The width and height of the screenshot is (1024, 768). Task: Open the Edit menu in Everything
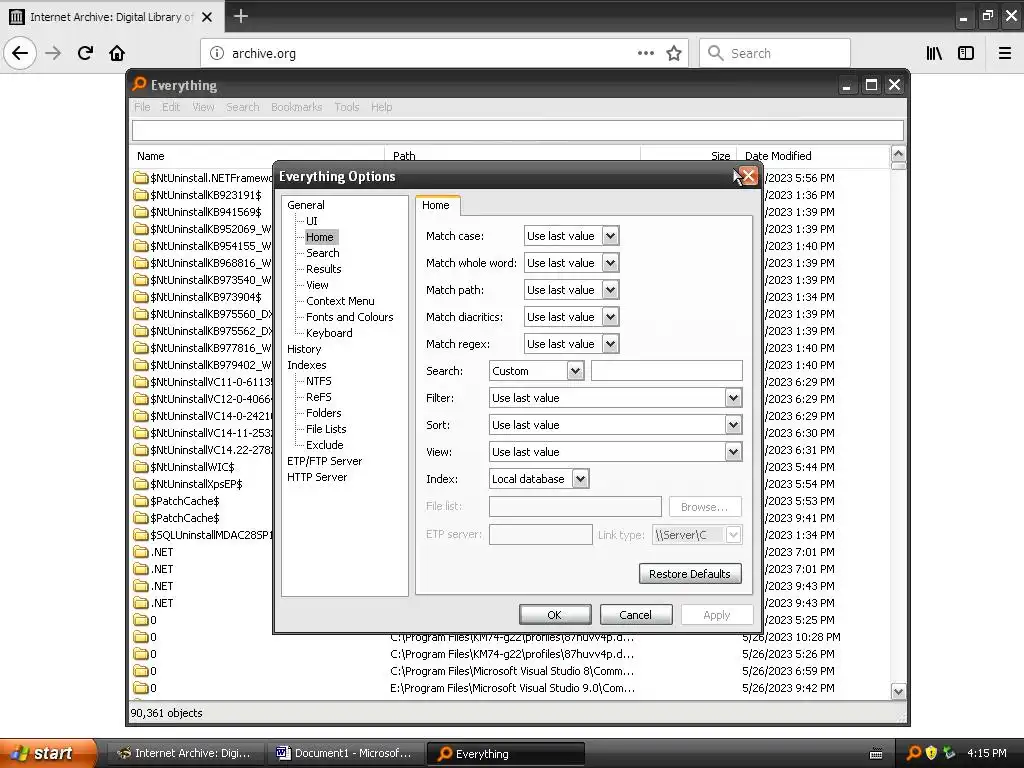coord(171,107)
